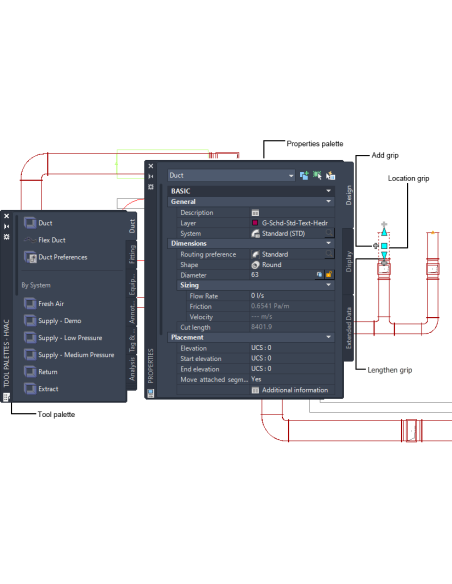Change Move attached segments Yes value
Screen dimensions: 452x584
click(x=292, y=379)
